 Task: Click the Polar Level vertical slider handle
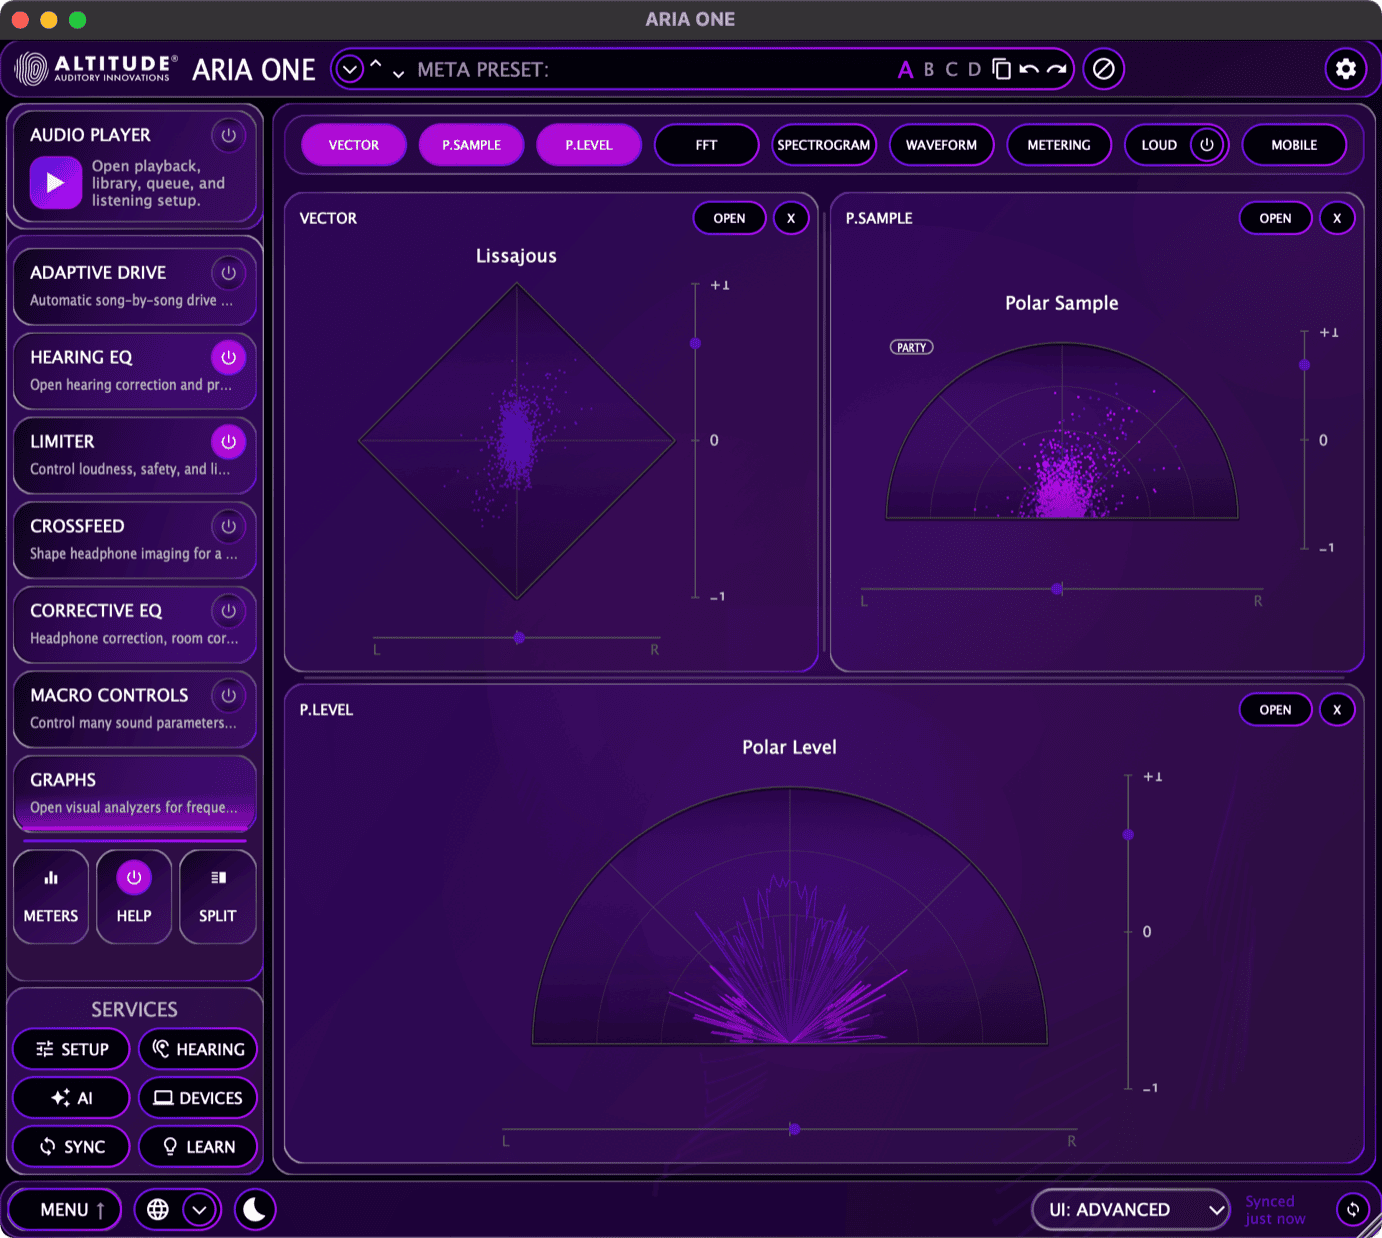point(1128,834)
